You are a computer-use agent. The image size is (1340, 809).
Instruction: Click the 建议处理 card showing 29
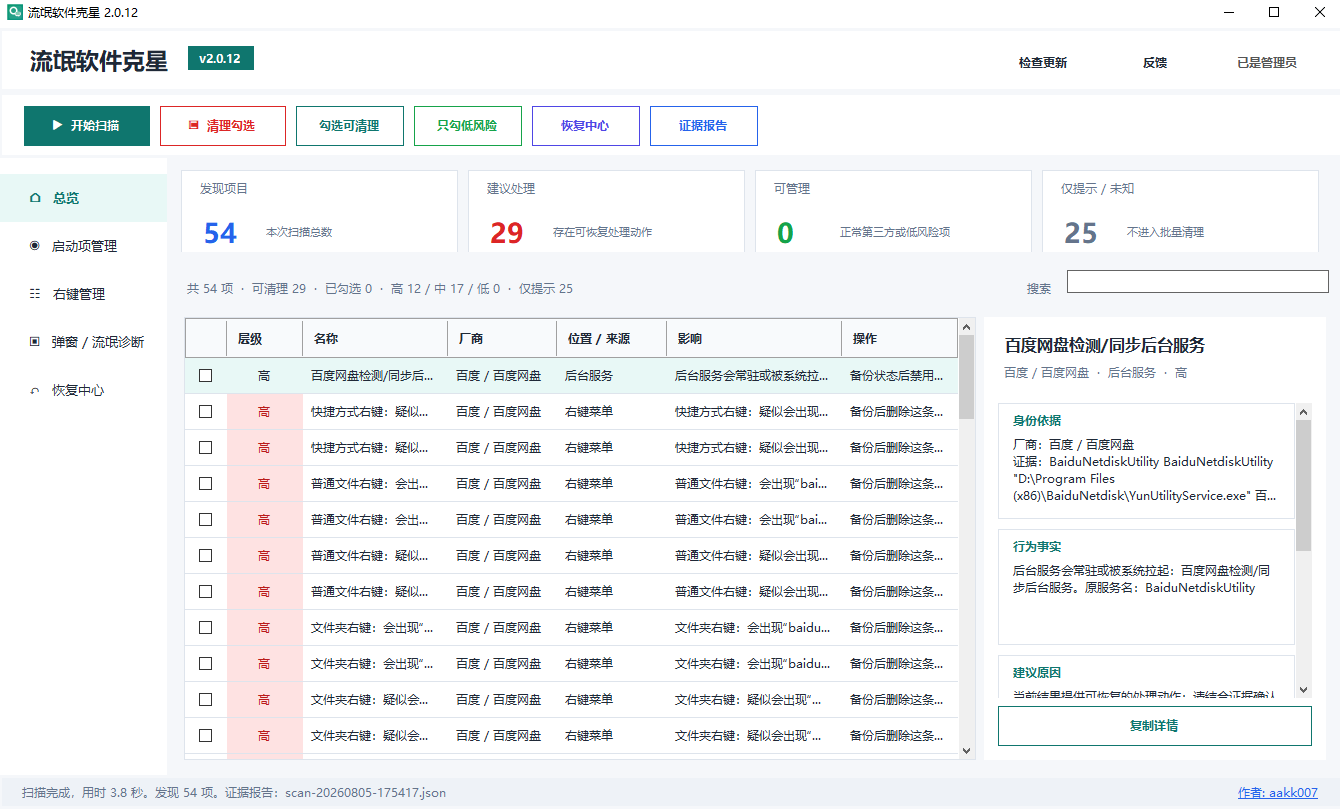point(606,211)
